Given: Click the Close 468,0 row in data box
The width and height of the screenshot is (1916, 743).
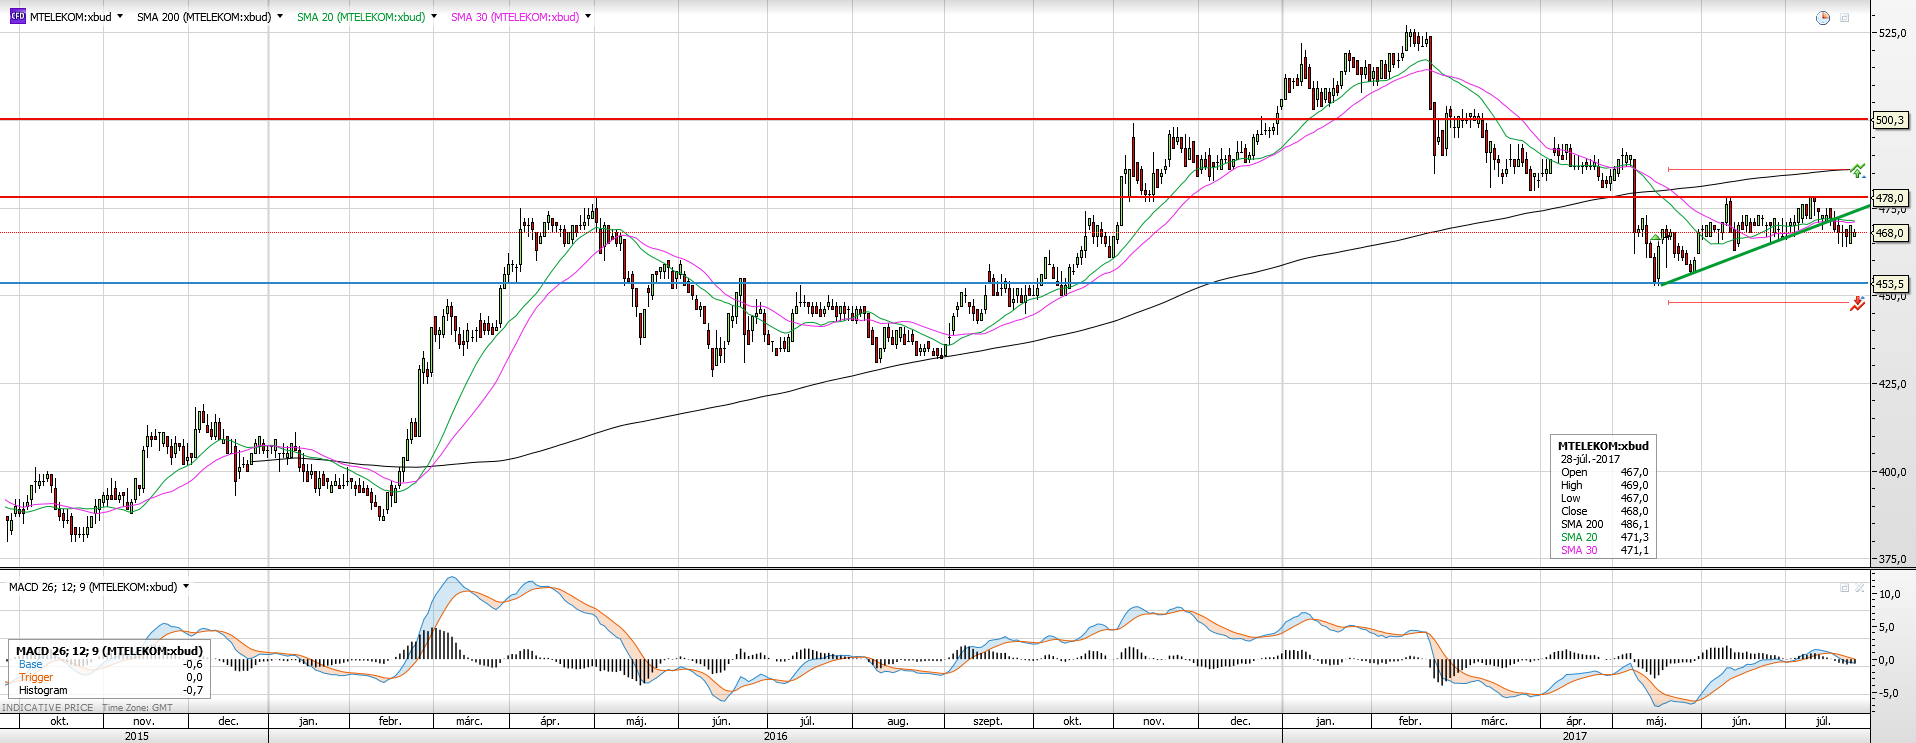Looking at the screenshot, I should tap(1604, 511).
